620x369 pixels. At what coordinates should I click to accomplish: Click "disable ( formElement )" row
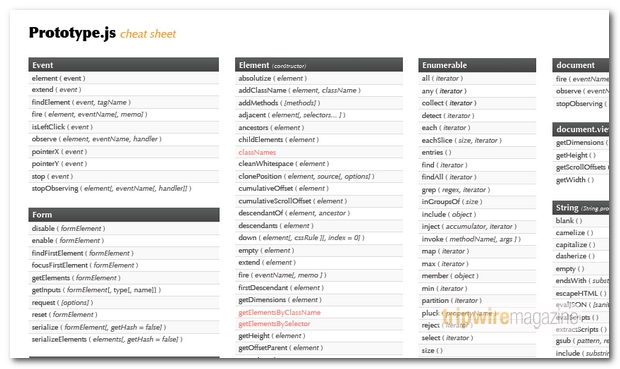pyautogui.click(x=124, y=228)
